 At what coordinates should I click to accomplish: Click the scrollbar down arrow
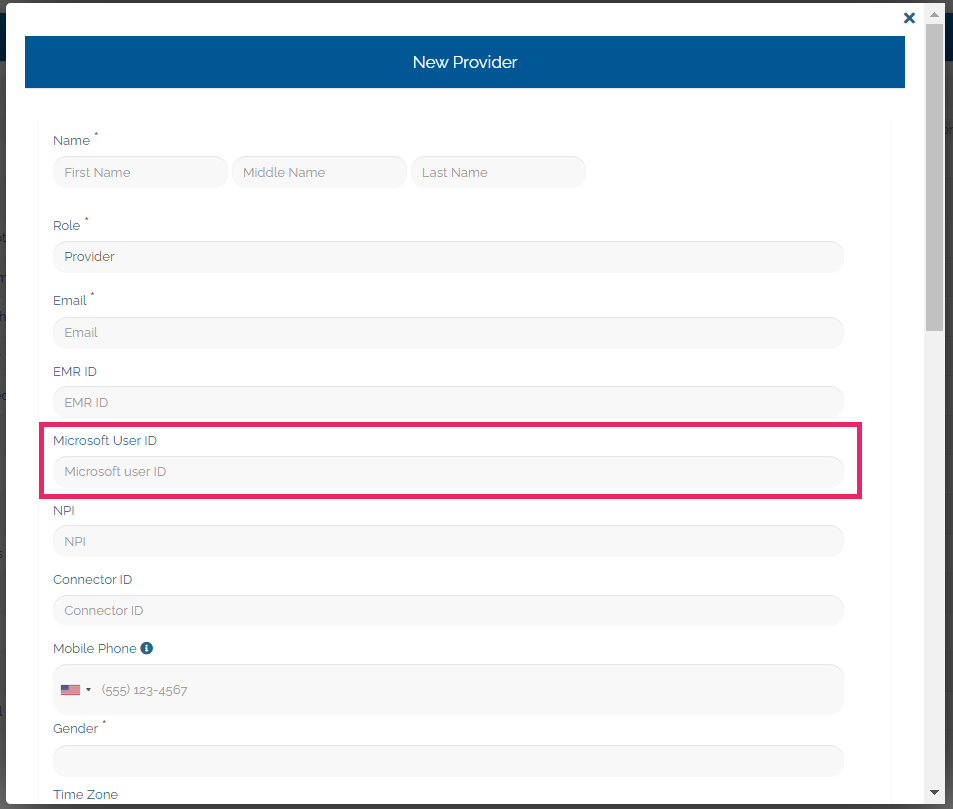coord(934,792)
